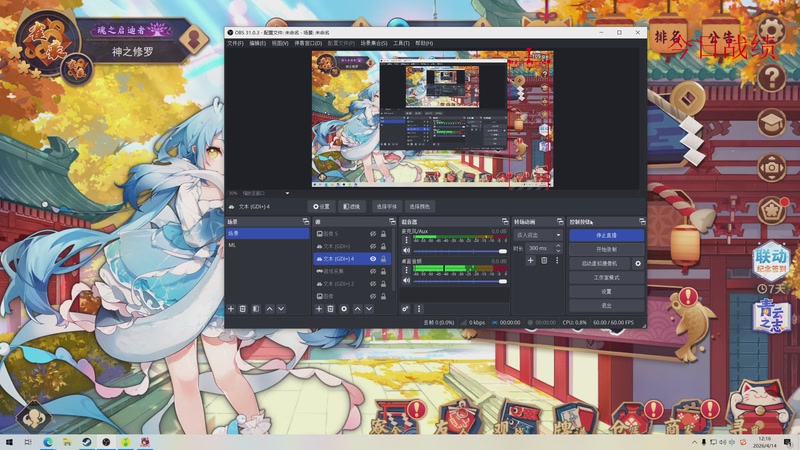The height and width of the screenshot is (450, 800).
Task: Remove the selected source with the trash icon
Action: (331, 309)
